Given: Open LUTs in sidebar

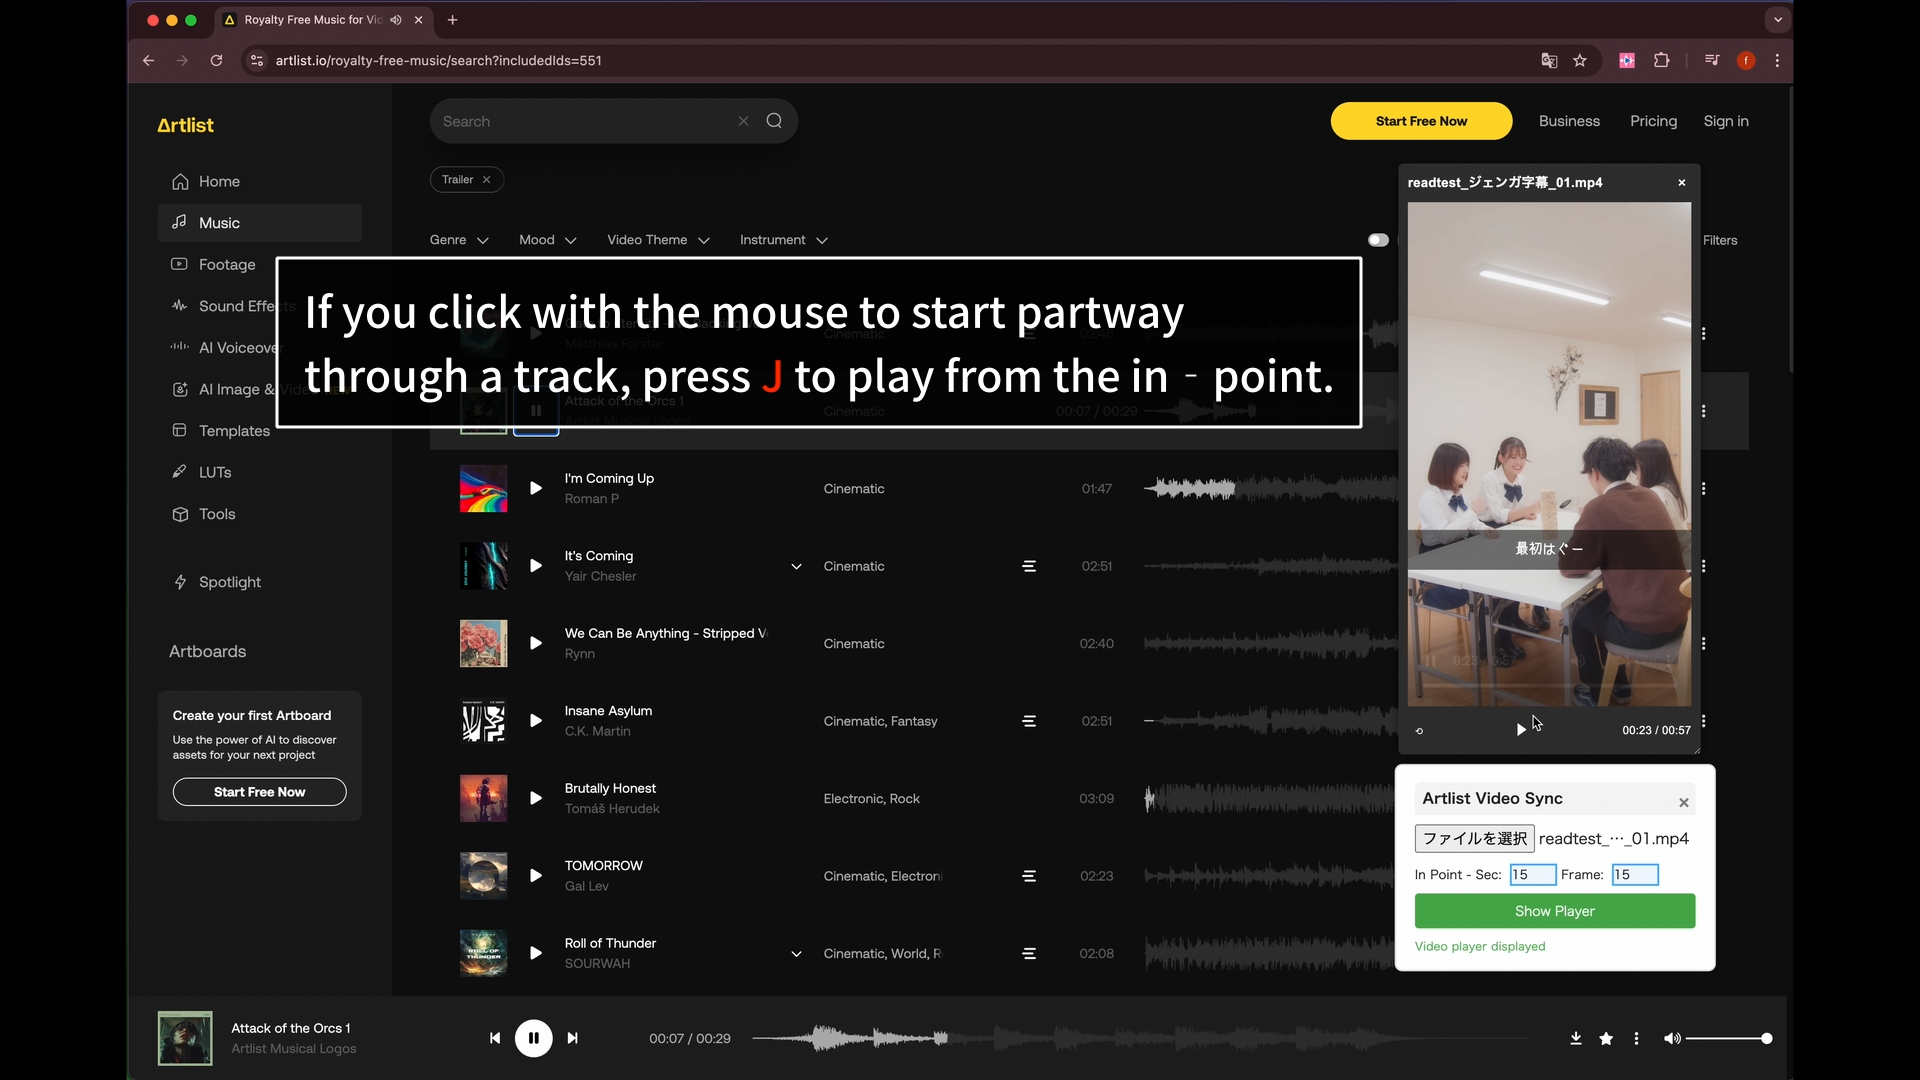Looking at the screenshot, I should 259,472.
